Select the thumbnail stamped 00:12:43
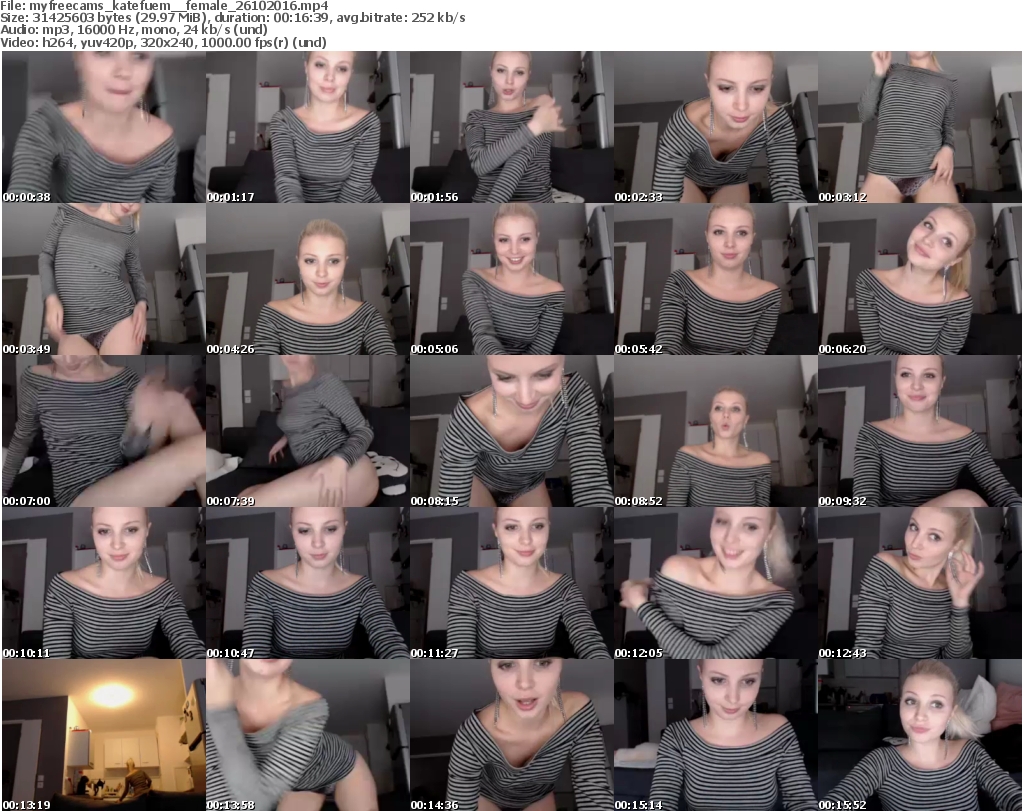The image size is (1024, 811). click(x=920, y=583)
